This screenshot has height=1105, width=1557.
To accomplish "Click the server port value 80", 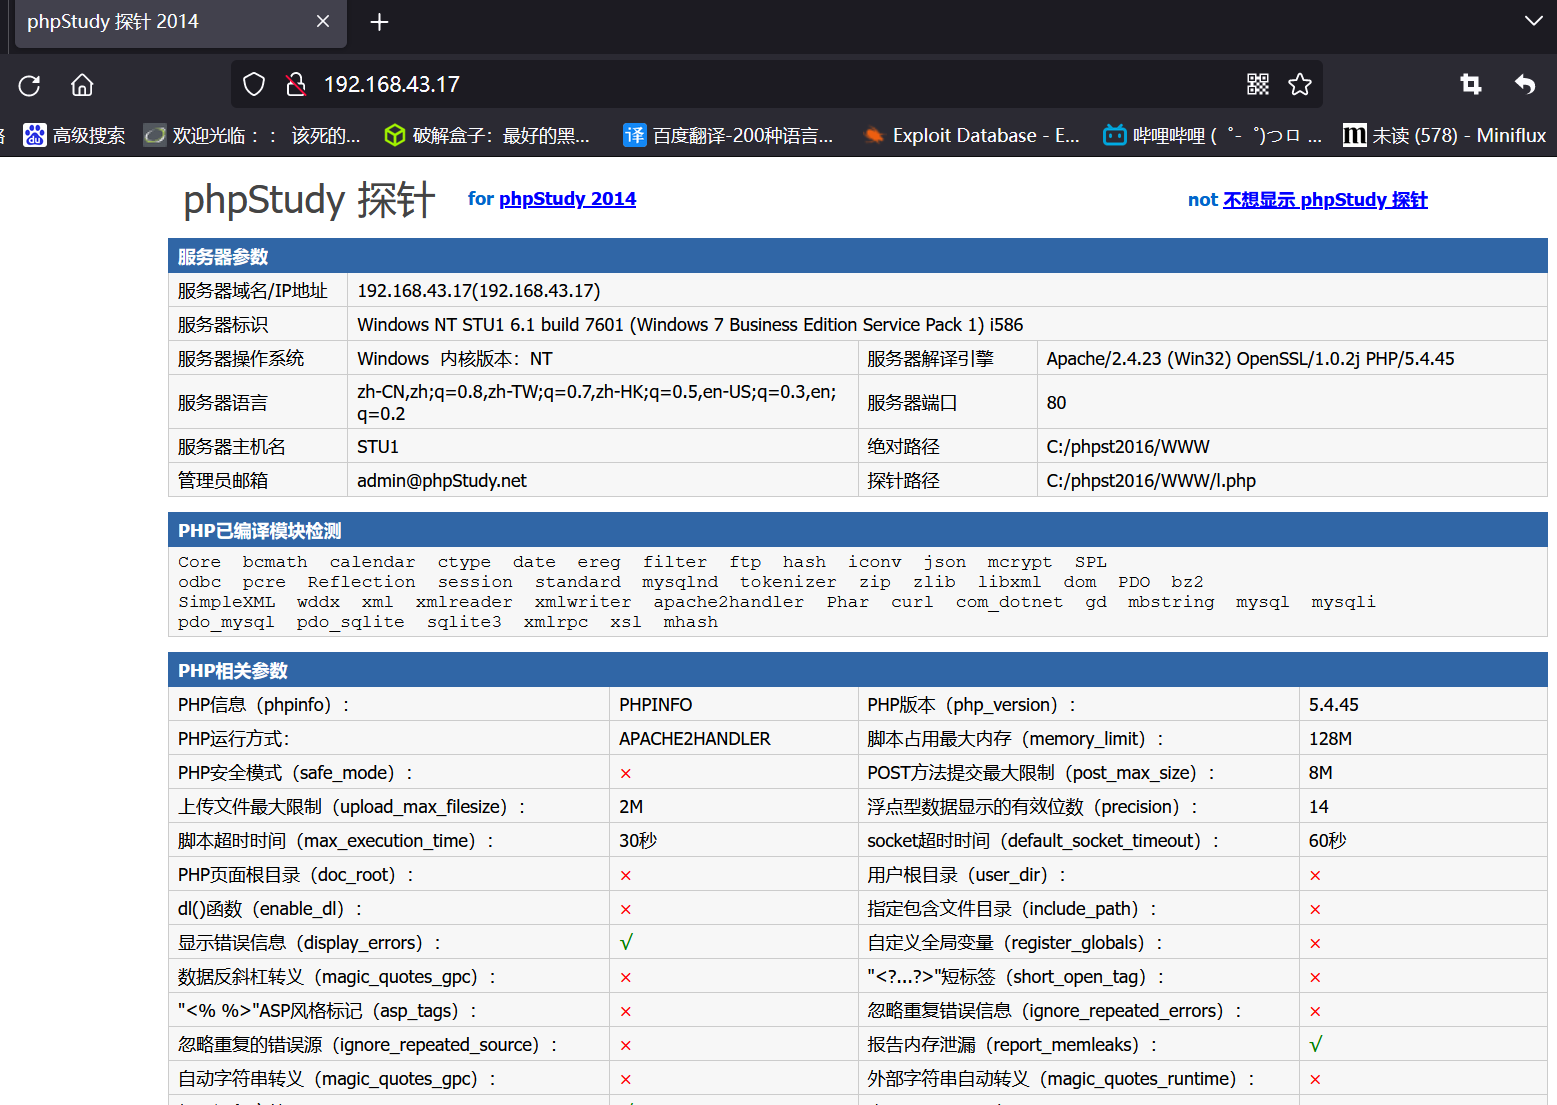I will click(1056, 403).
